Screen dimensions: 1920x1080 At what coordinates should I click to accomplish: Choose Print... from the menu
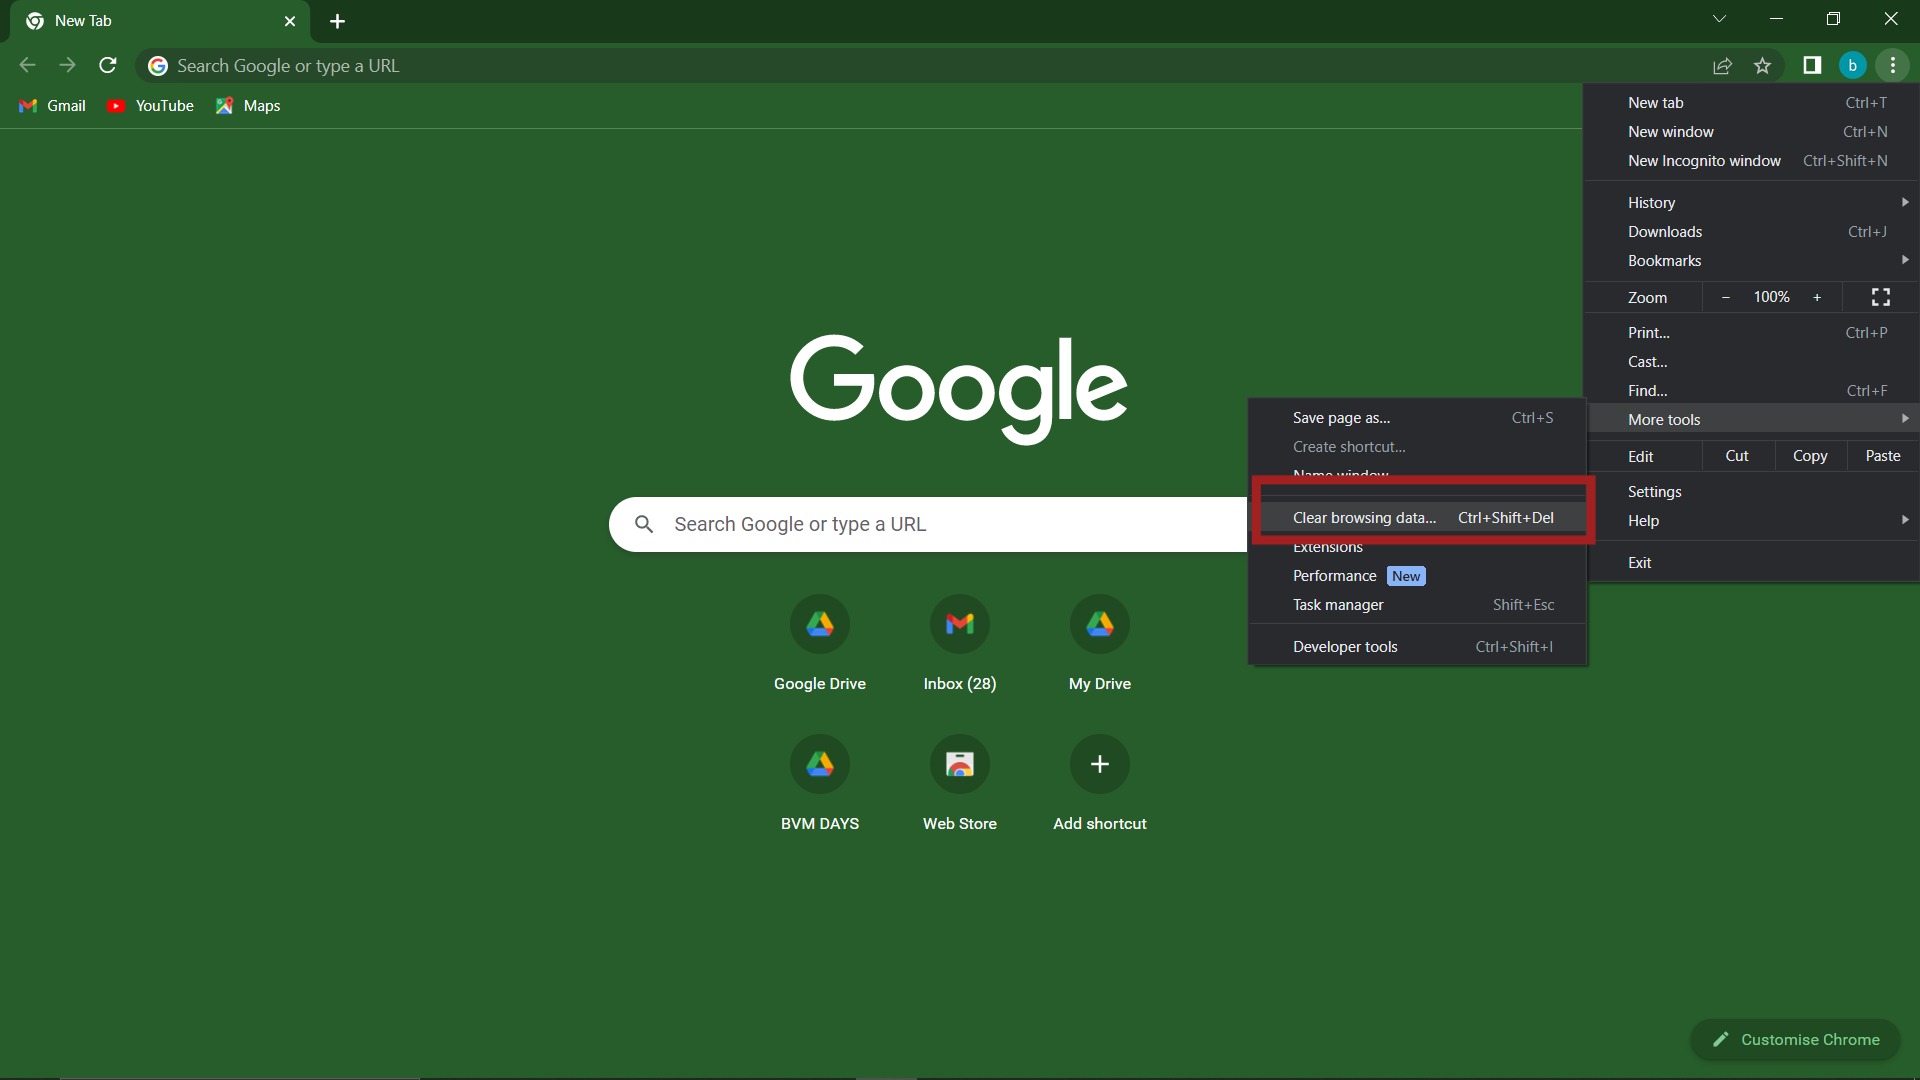tap(1751, 333)
